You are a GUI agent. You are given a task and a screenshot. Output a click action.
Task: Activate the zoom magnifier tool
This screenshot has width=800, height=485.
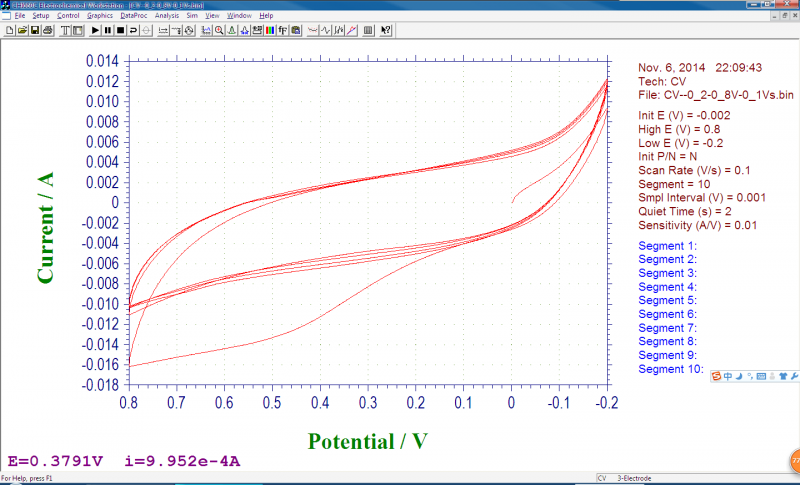219,31
